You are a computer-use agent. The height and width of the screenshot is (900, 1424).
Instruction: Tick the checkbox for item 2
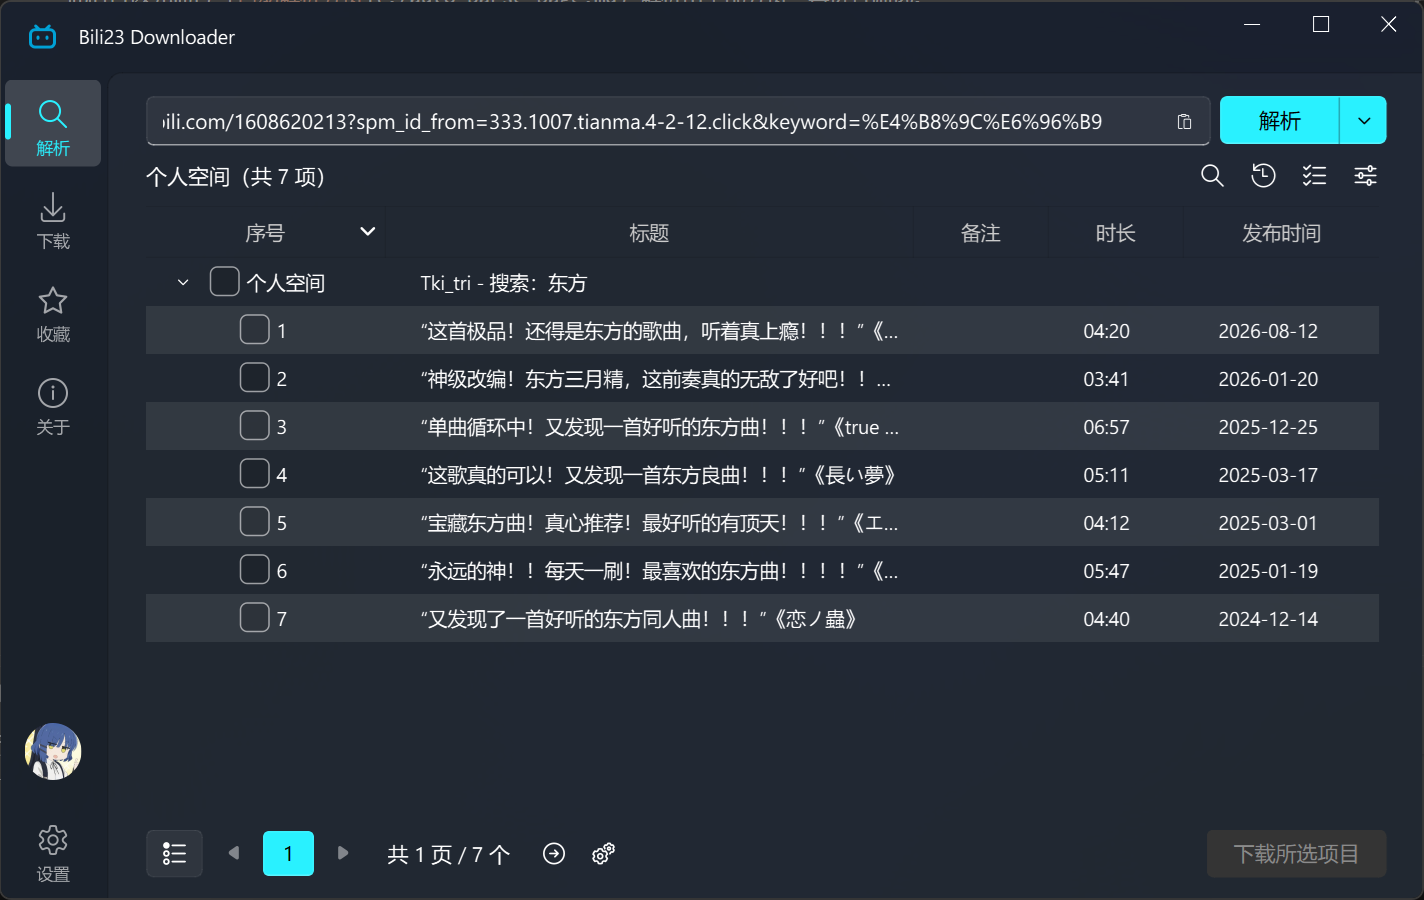pos(255,378)
